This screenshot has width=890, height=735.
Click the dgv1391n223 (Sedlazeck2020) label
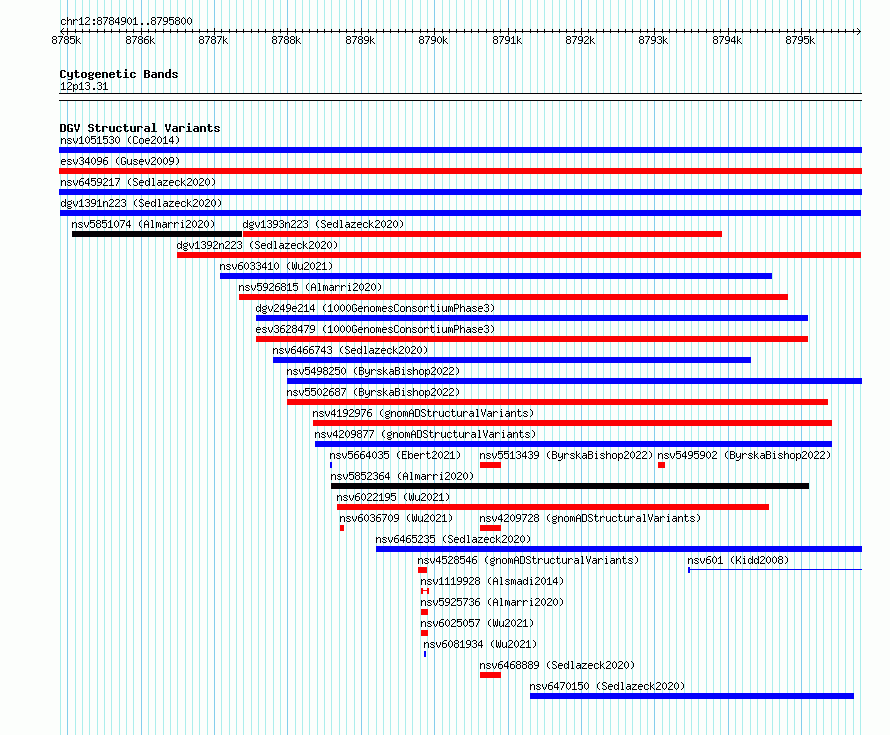[141, 203]
